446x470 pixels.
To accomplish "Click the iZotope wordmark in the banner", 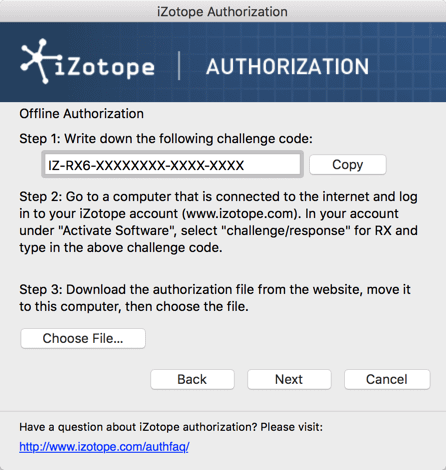I will coord(105,67).
